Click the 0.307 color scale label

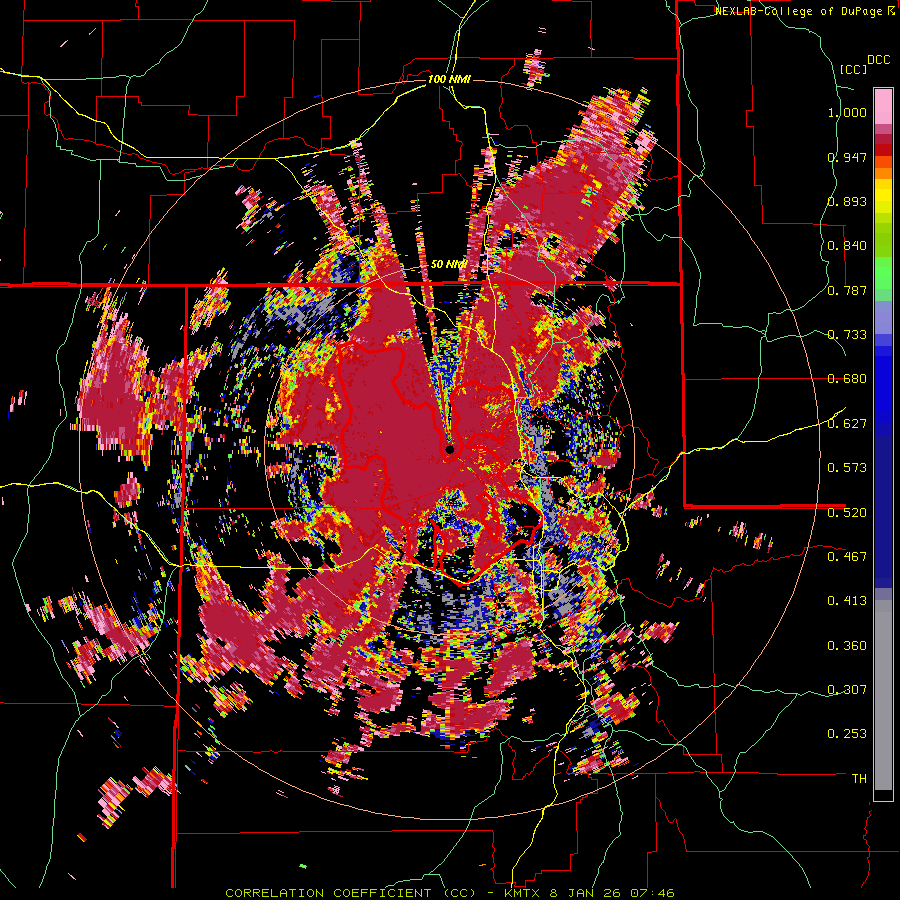coord(847,690)
